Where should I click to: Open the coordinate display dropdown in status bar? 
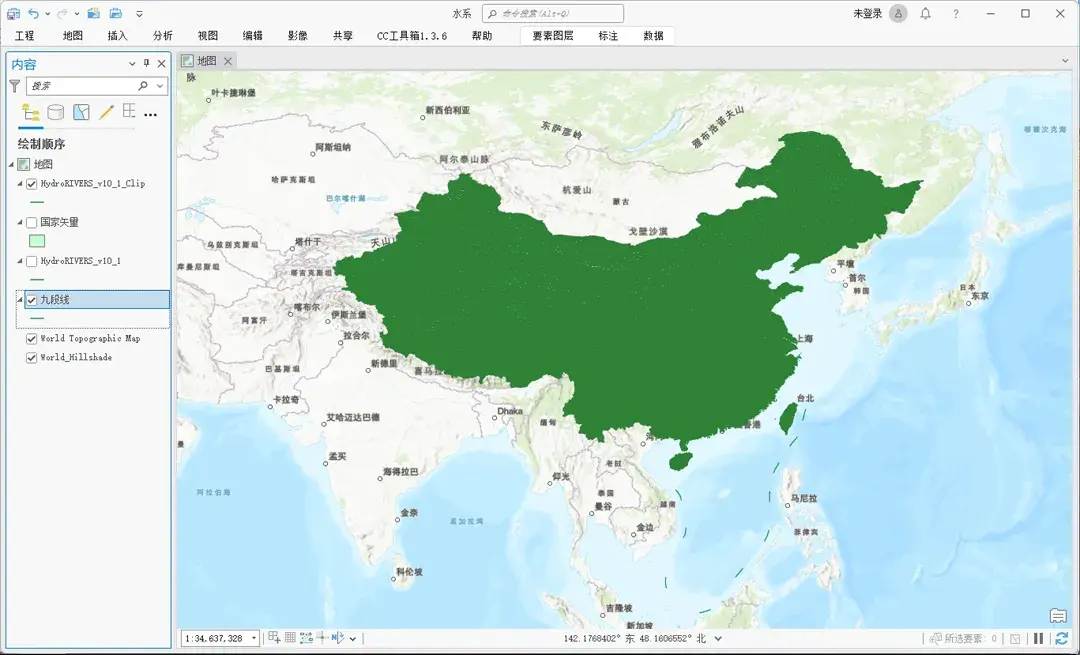(718, 637)
